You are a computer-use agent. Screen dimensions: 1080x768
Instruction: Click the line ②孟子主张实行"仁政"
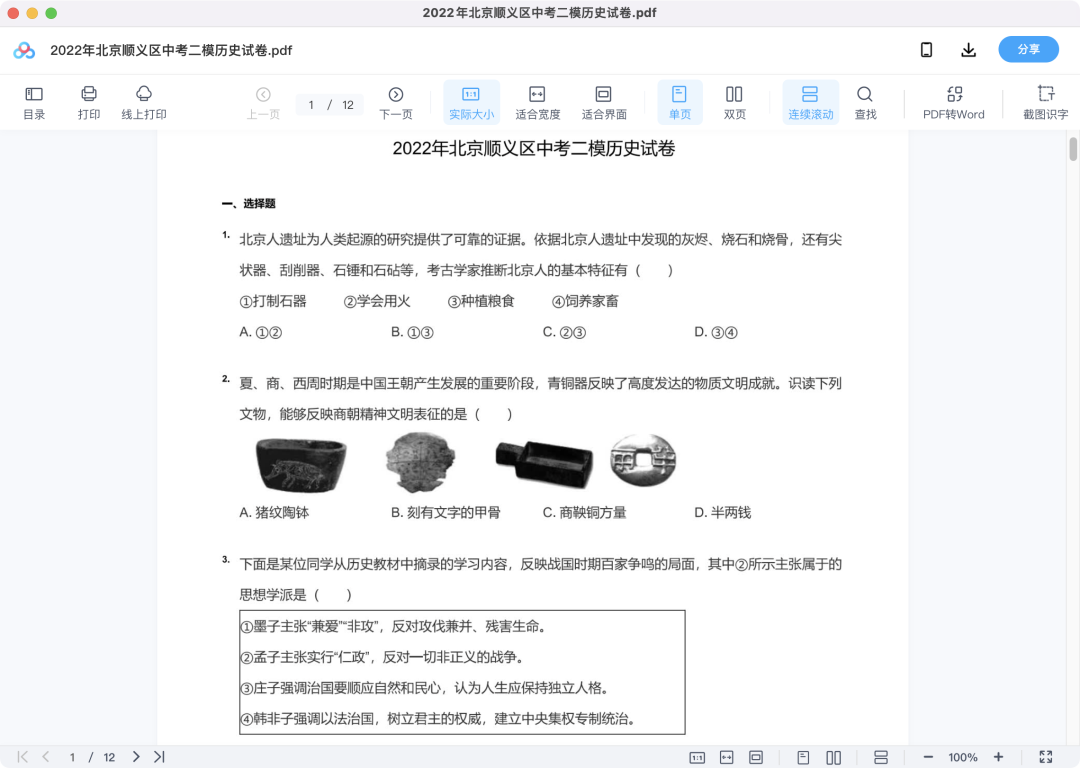[382, 657]
